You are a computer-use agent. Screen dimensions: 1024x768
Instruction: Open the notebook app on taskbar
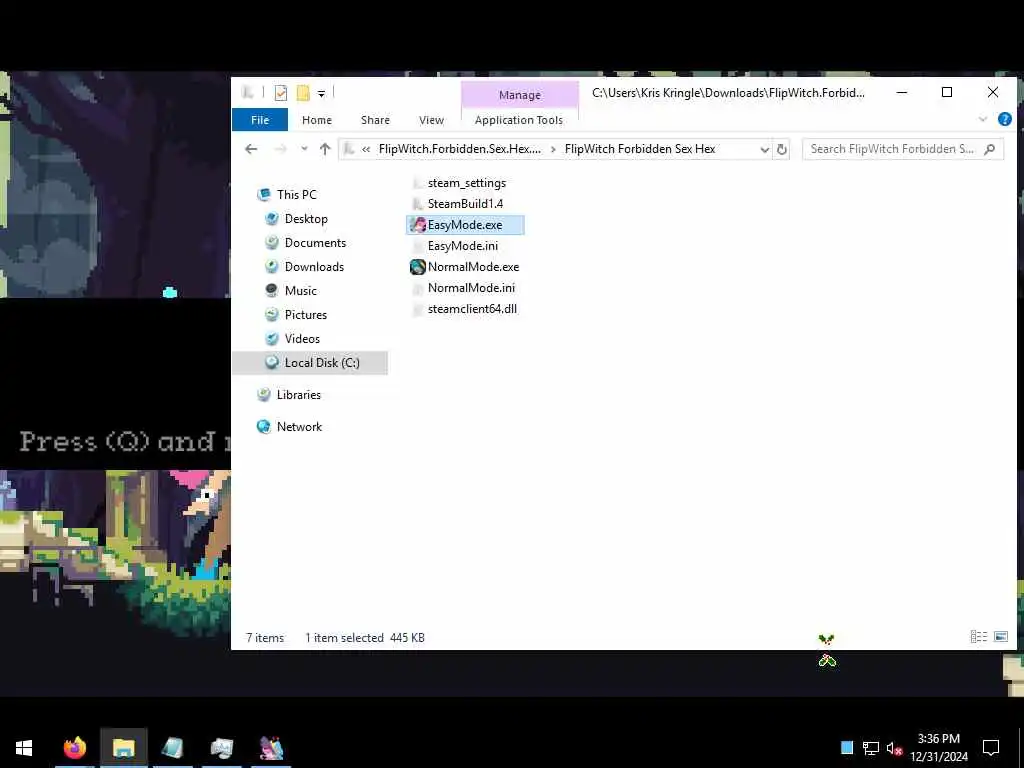(x=172, y=748)
